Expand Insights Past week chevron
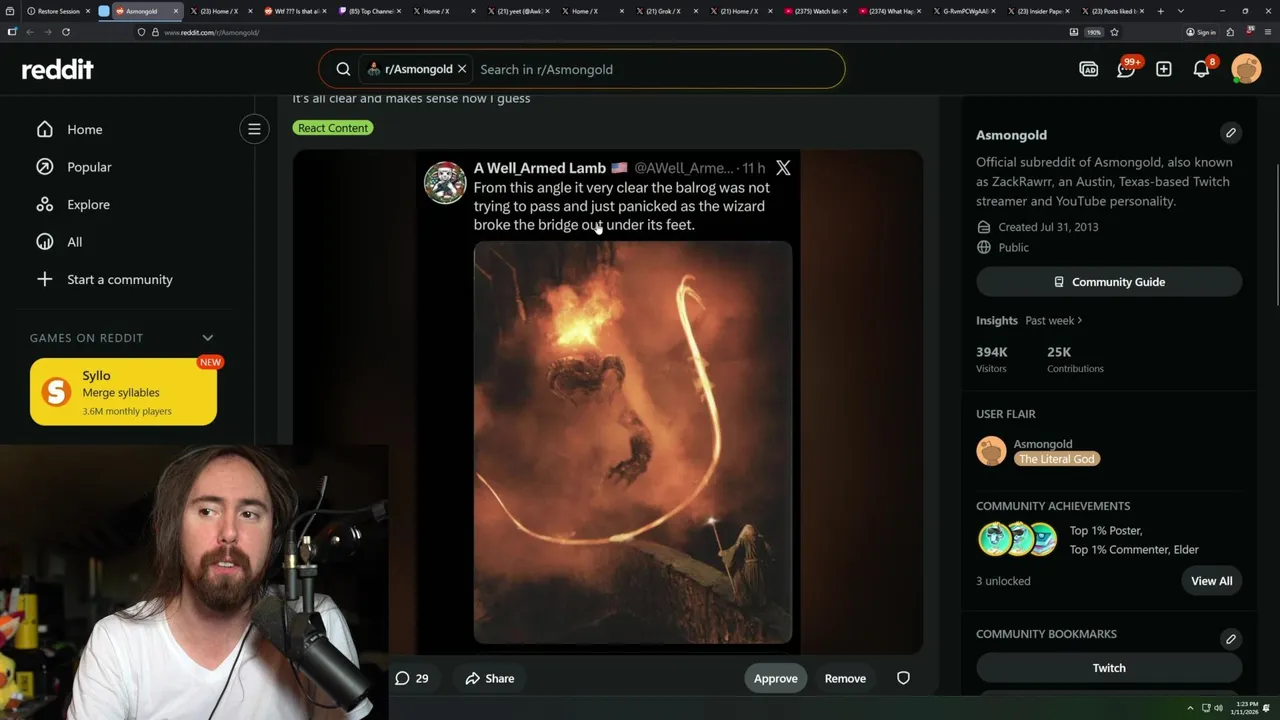1280x720 pixels. coord(1080,321)
